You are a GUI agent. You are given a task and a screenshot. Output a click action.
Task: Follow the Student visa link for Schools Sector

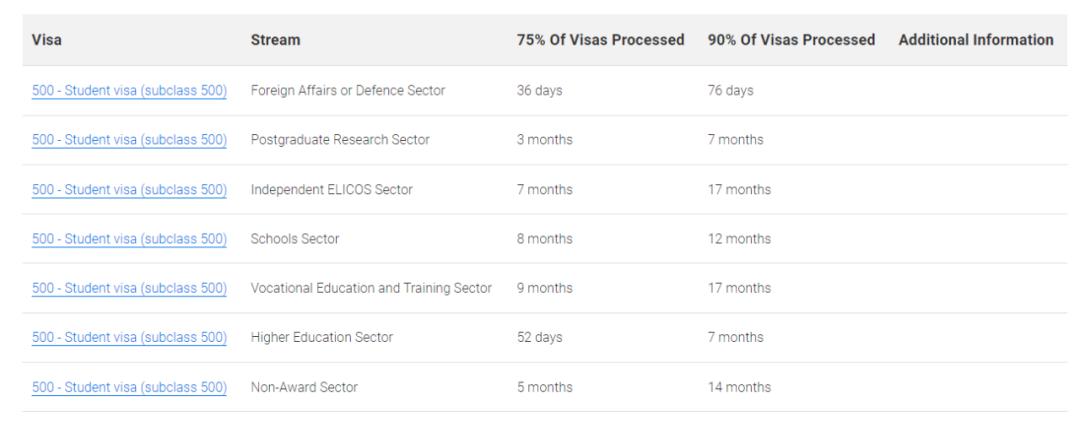(x=129, y=239)
